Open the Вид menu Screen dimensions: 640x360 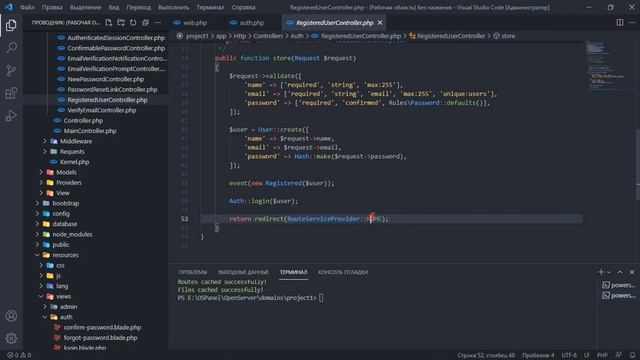[114, 7]
